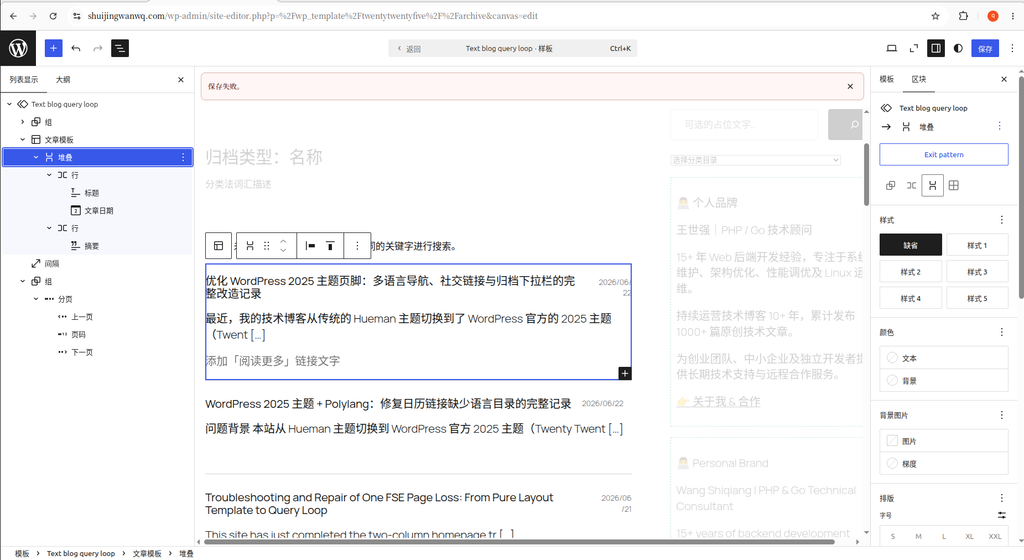The image size is (1024, 560).
Task: Open the editor options three-dot menu
Action: (x=1012, y=48)
